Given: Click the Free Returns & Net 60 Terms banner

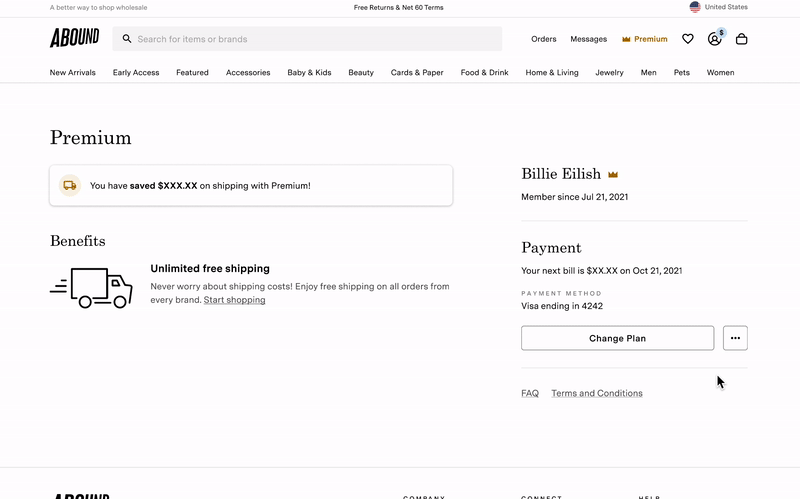Looking at the screenshot, I should pyautogui.click(x=398, y=7).
